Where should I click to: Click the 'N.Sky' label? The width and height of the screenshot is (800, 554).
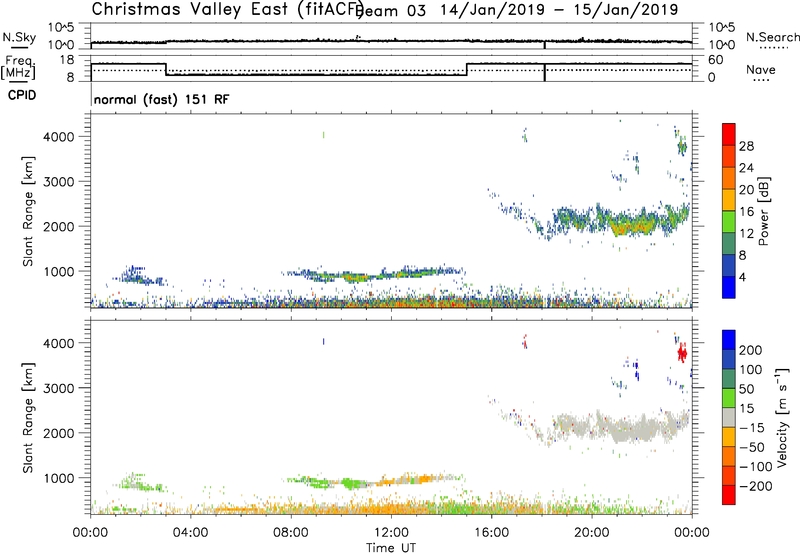(x=19, y=37)
